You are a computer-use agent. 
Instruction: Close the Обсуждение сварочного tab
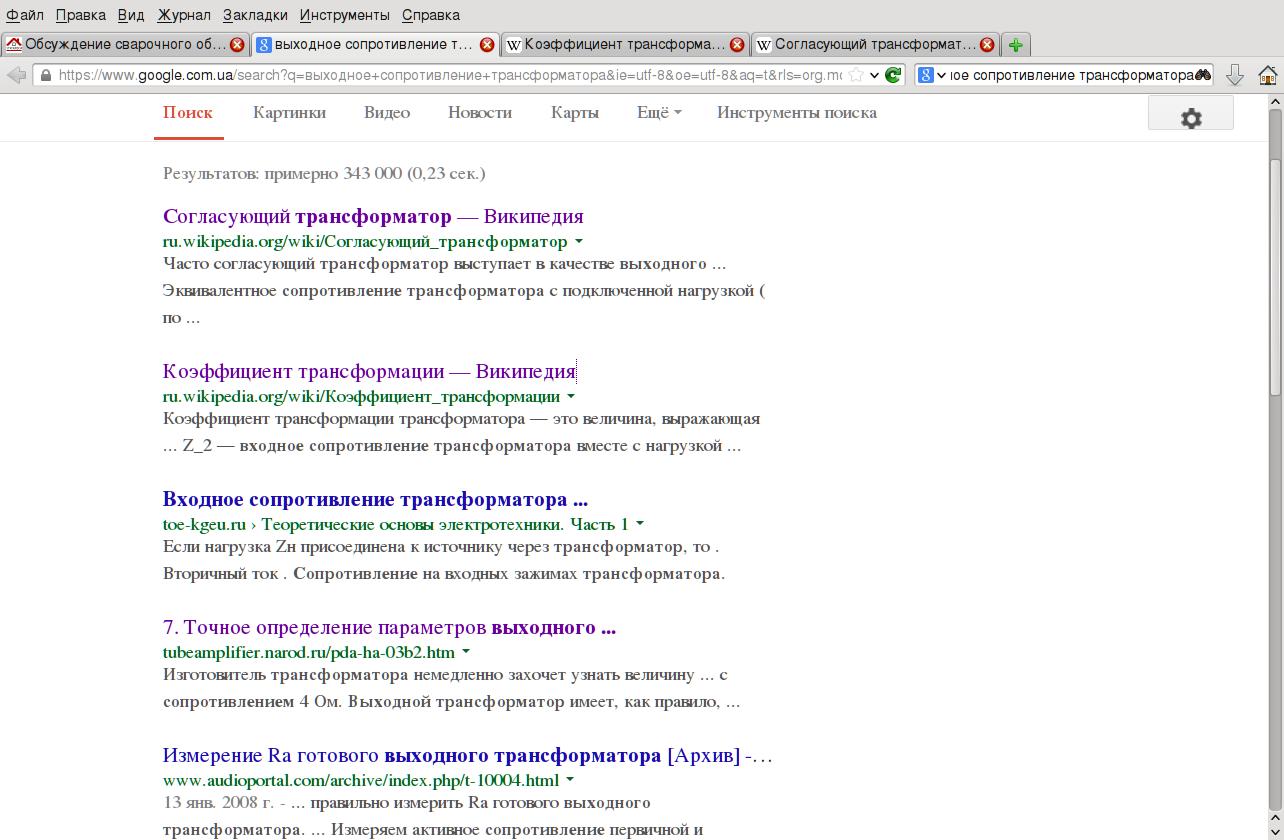[x=237, y=45]
